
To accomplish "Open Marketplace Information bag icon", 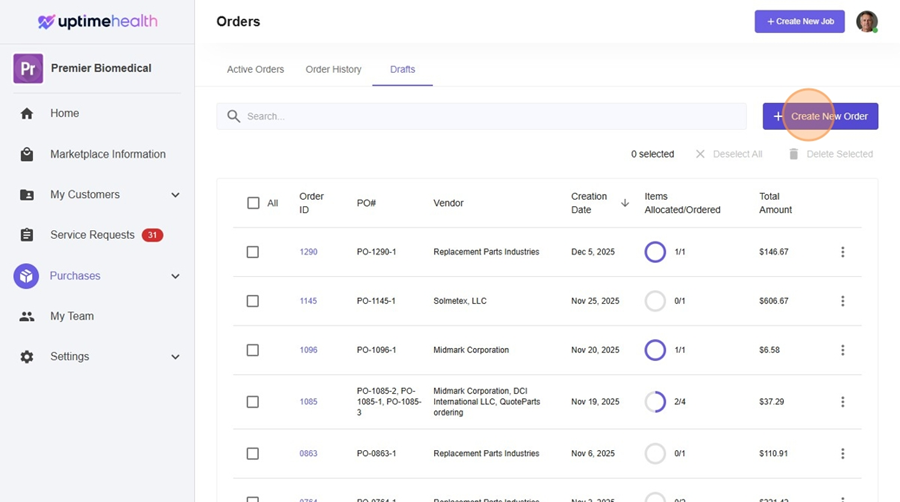I will coord(27,154).
